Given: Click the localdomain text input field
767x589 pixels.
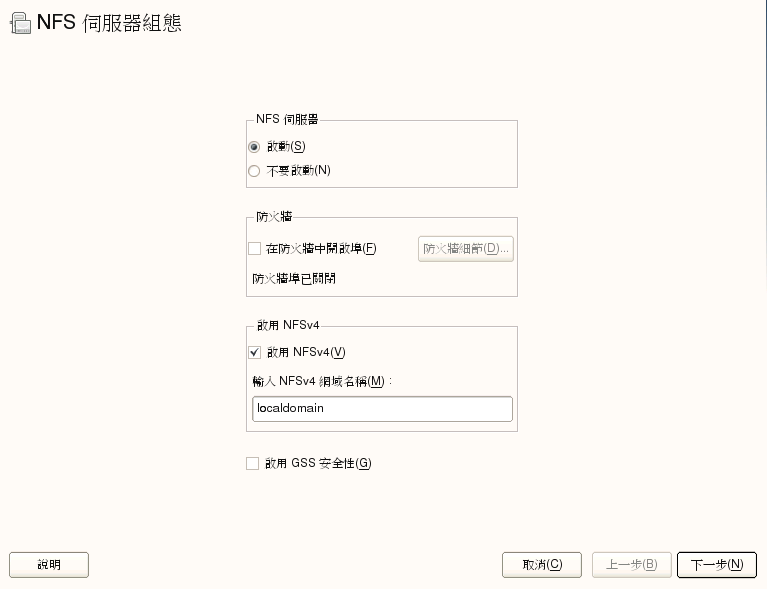Looking at the screenshot, I should pos(382,409).
